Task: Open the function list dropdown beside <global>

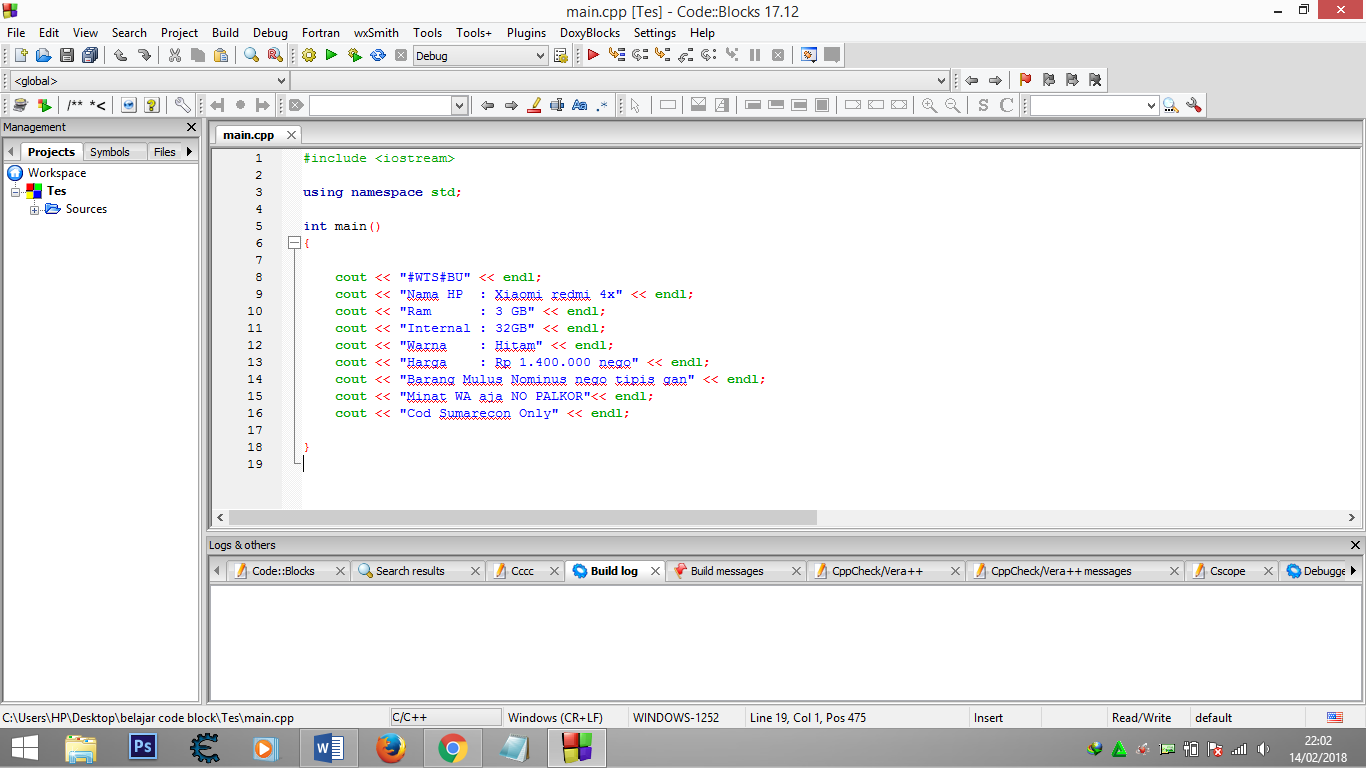Action: point(942,81)
